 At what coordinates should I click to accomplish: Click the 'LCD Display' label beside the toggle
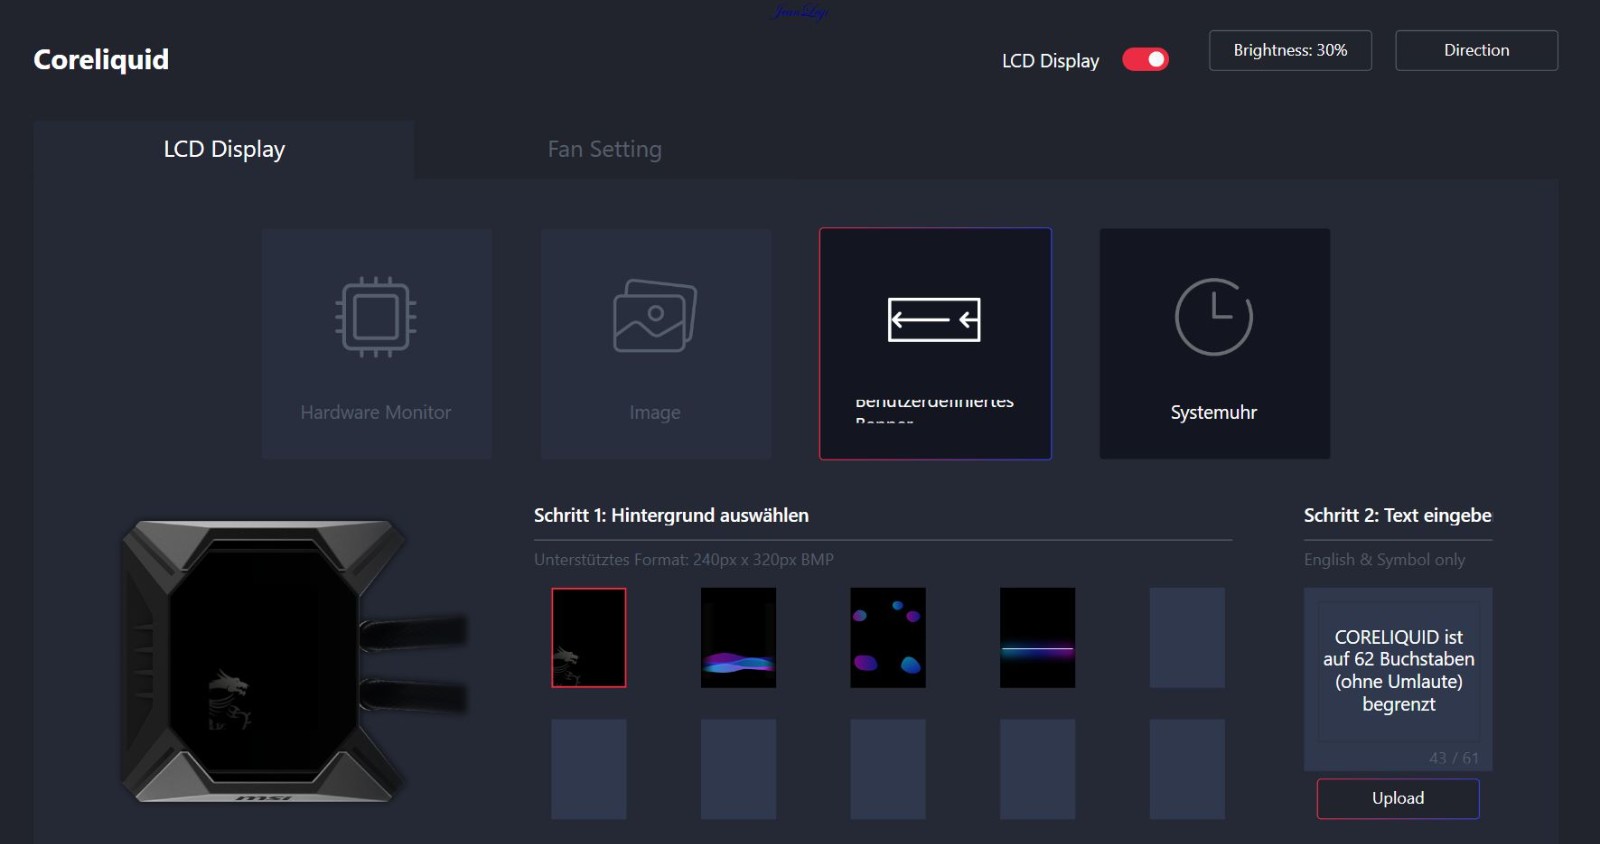tap(1050, 61)
